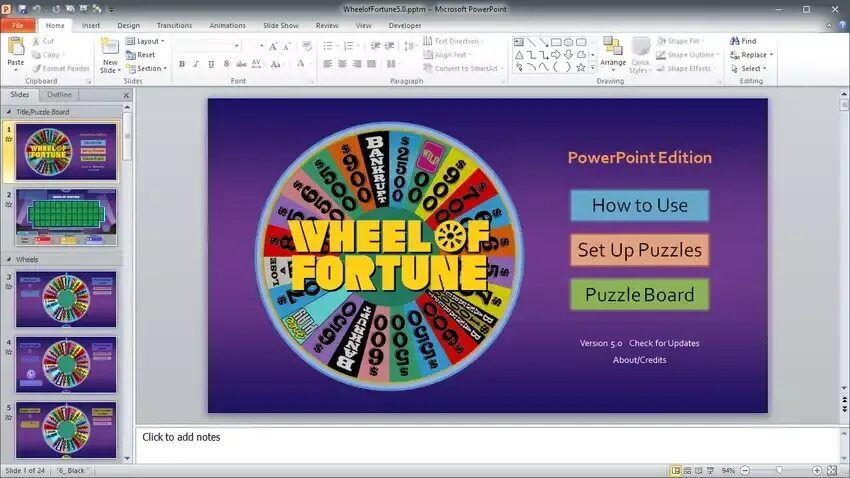Open Find with the binoculars icon
Screen dimensions: 850x478
[735, 41]
